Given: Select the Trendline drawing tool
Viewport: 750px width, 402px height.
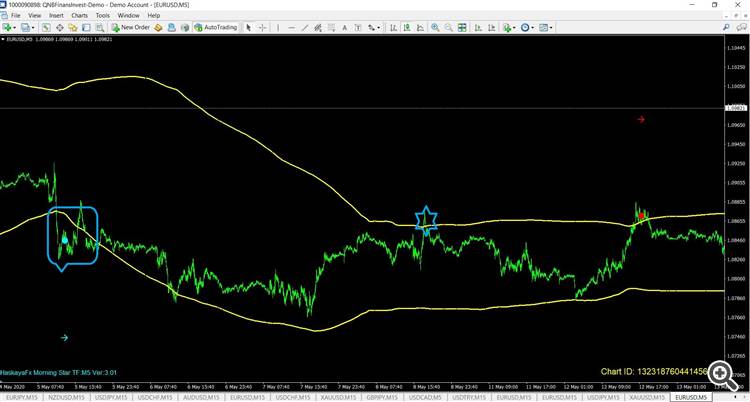Looking at the screenshot, I should [x=304, y=28].
